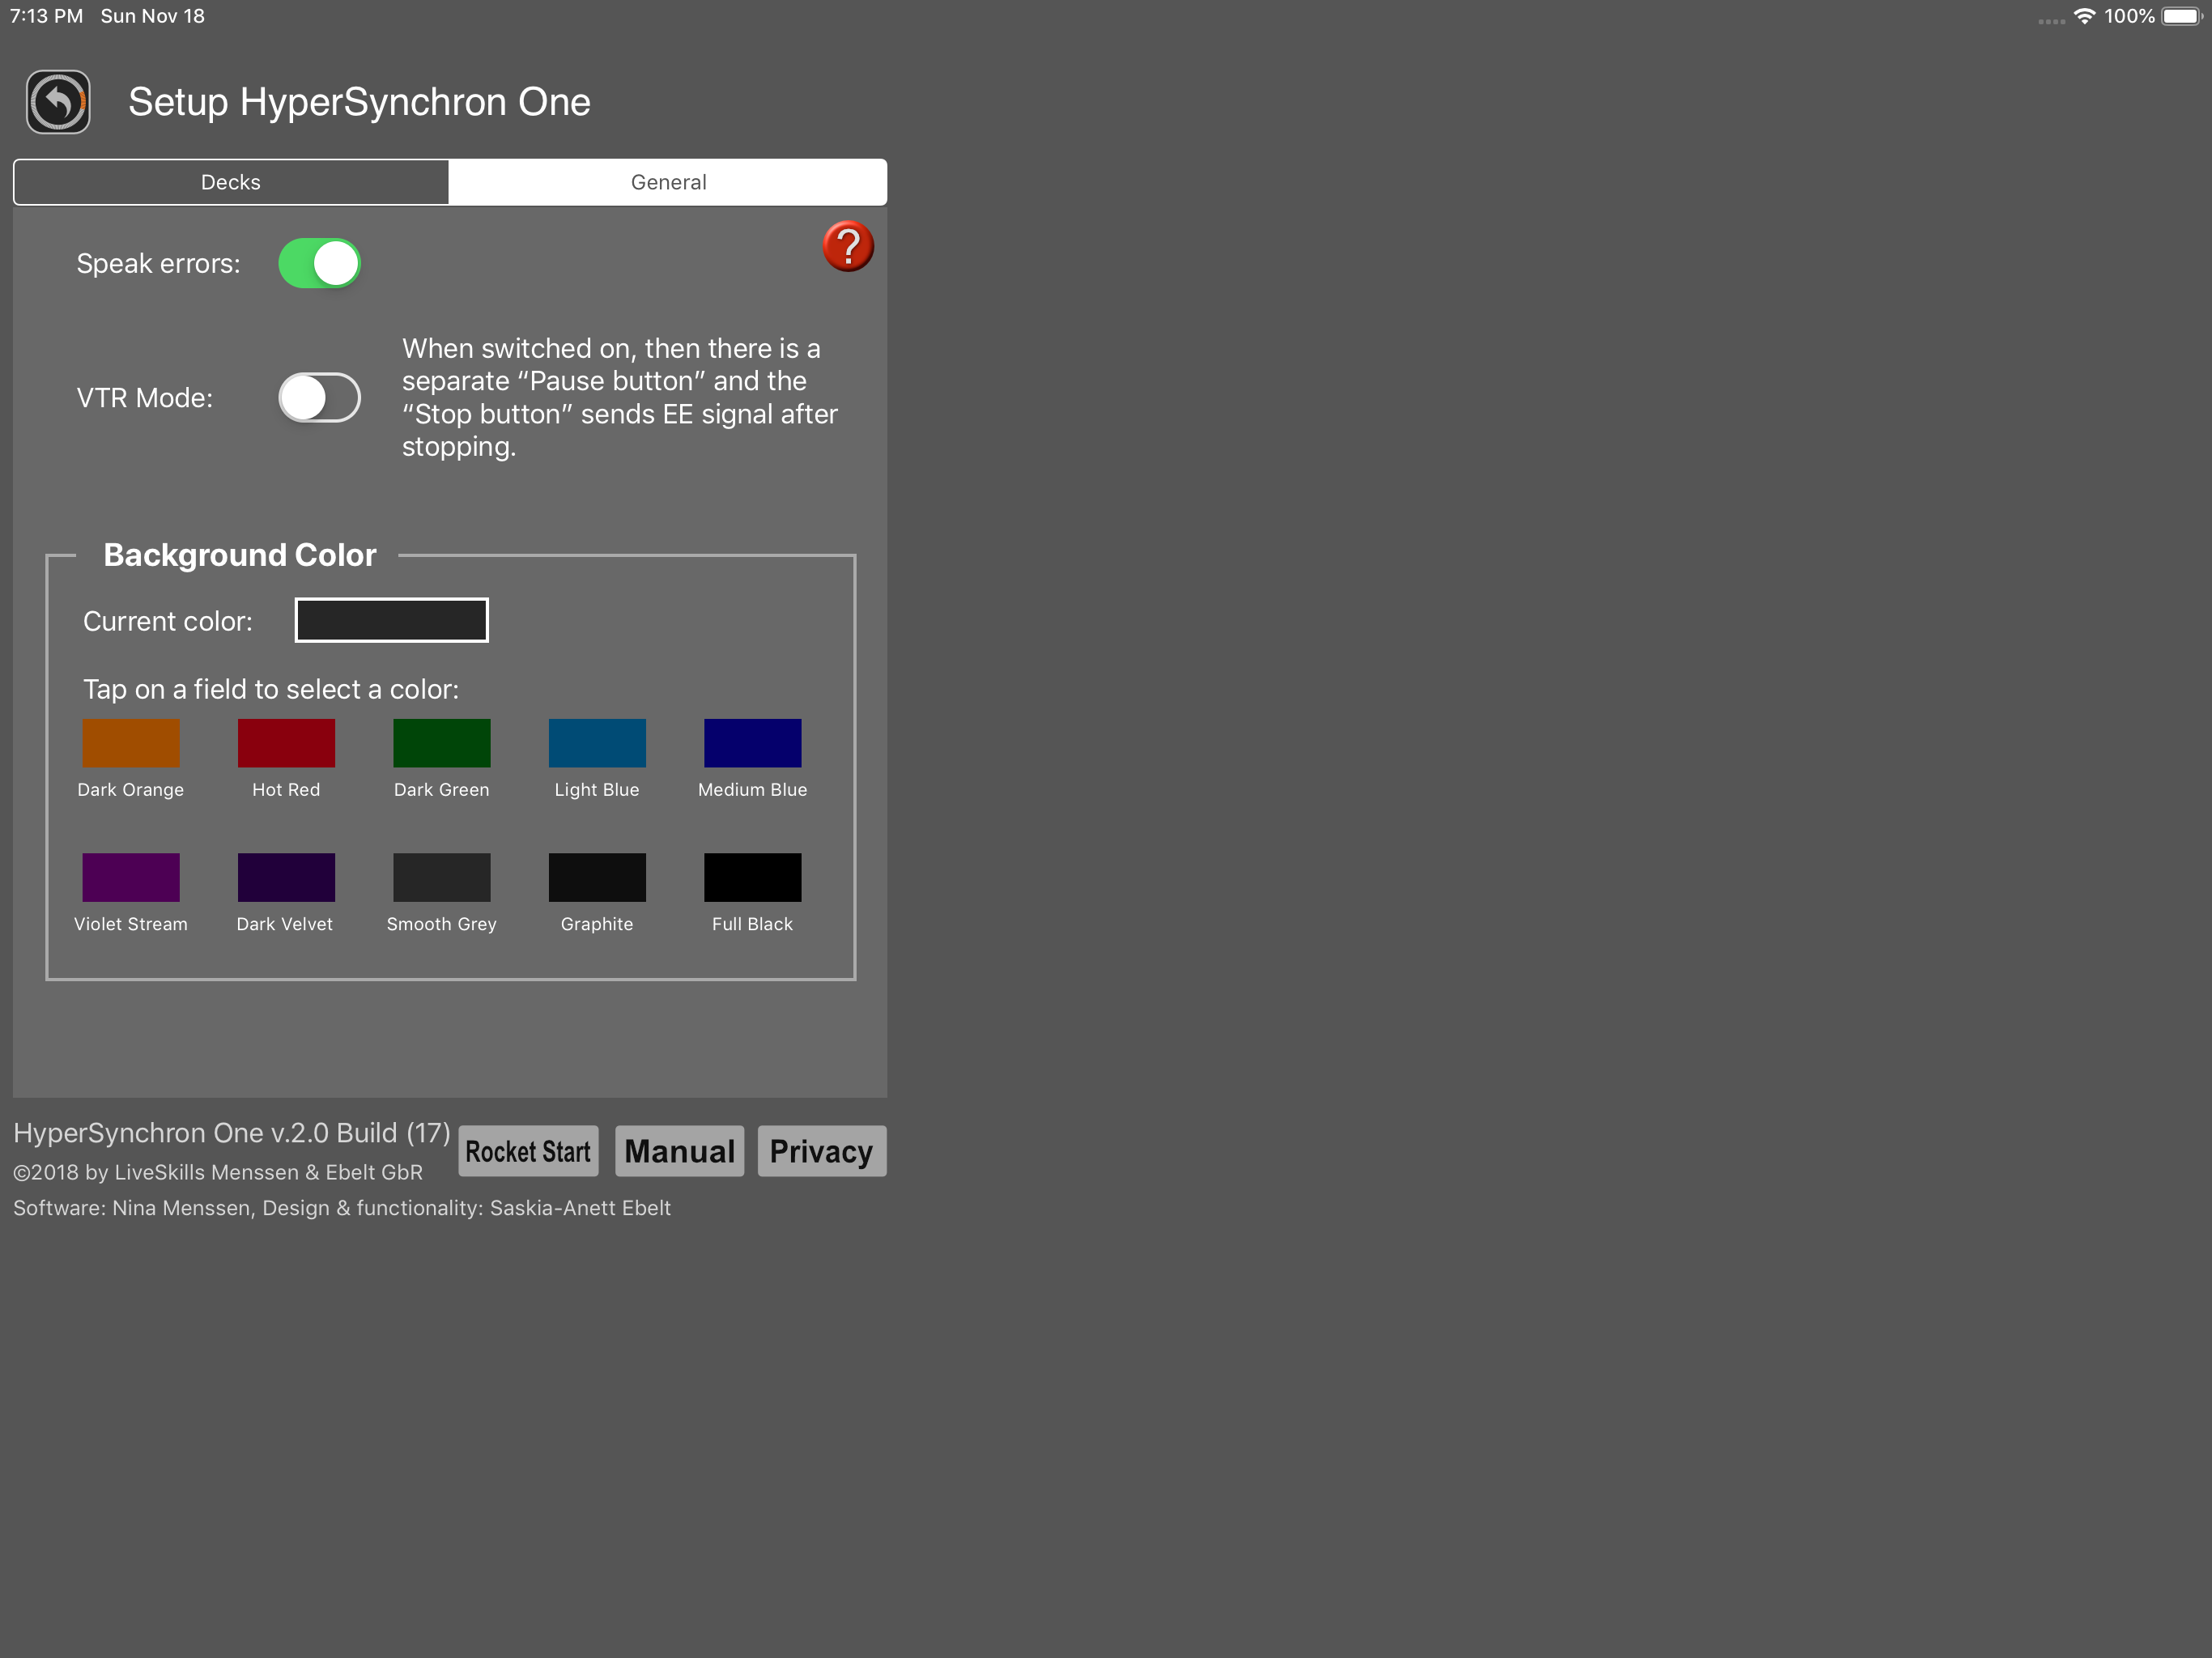Tap the back arrow icon

point(58,102)
